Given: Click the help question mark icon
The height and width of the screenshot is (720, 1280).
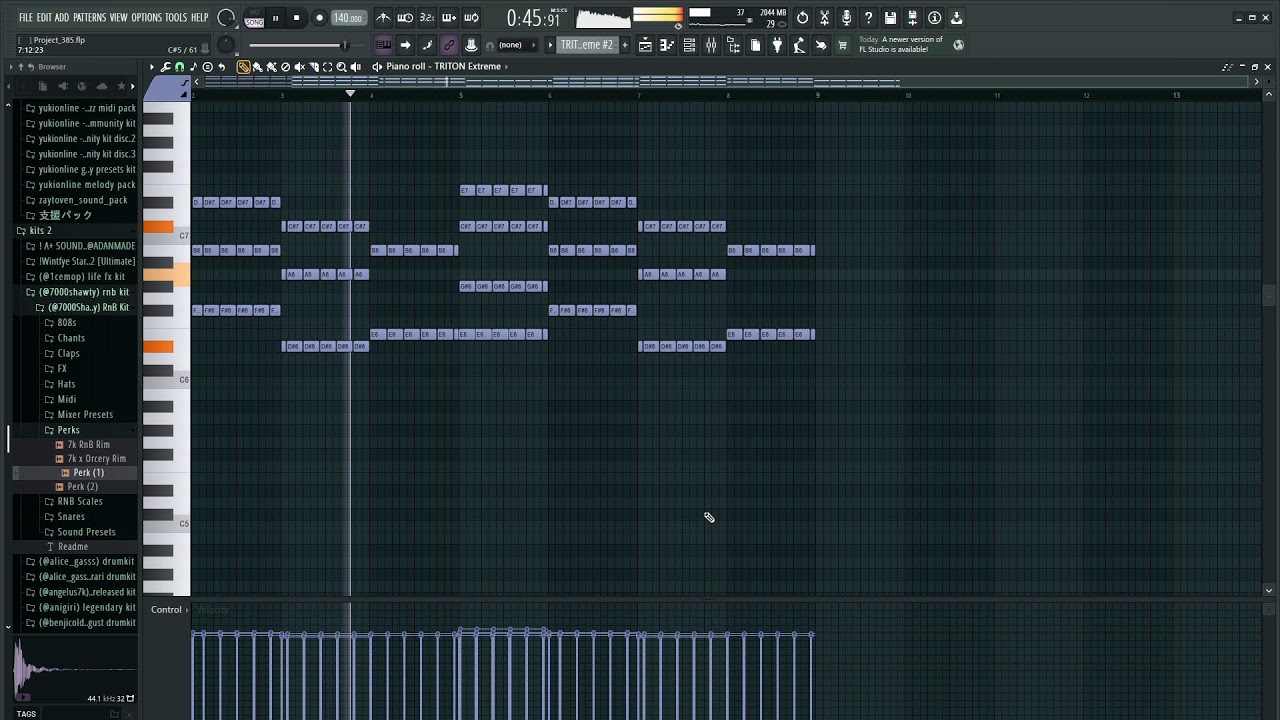Looking at the screenshot, I should pos(868,18).
